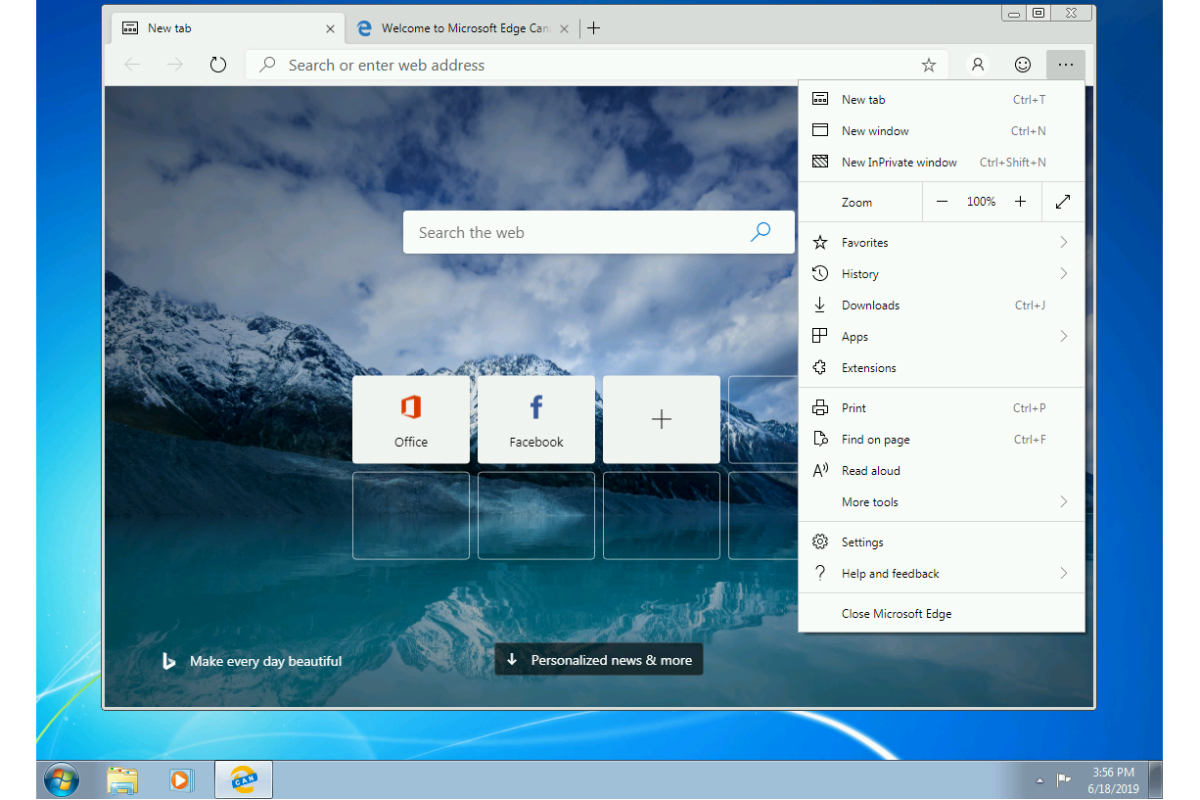The height and width of the screenshot is (800, 1200).
Task: Open the Facebook shortcut tile
Action: [536, 419]
